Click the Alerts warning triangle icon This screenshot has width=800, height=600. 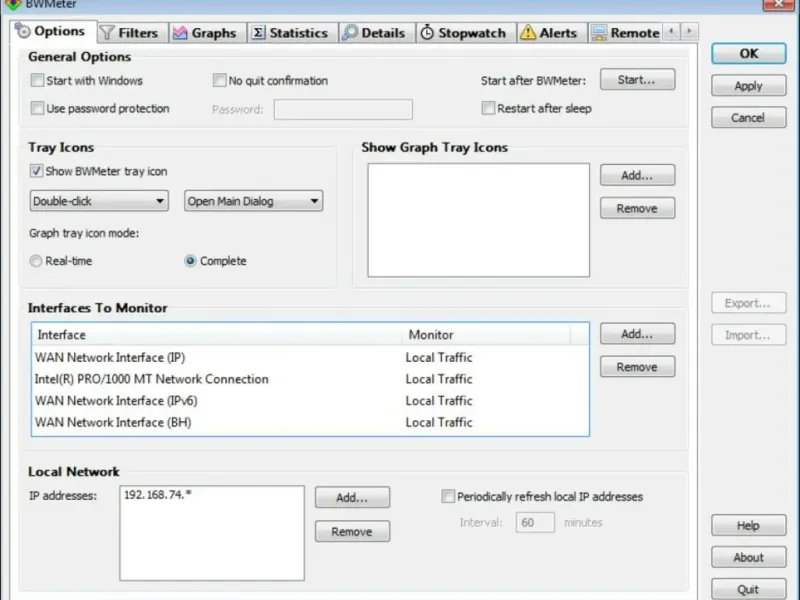coord(528,33)
